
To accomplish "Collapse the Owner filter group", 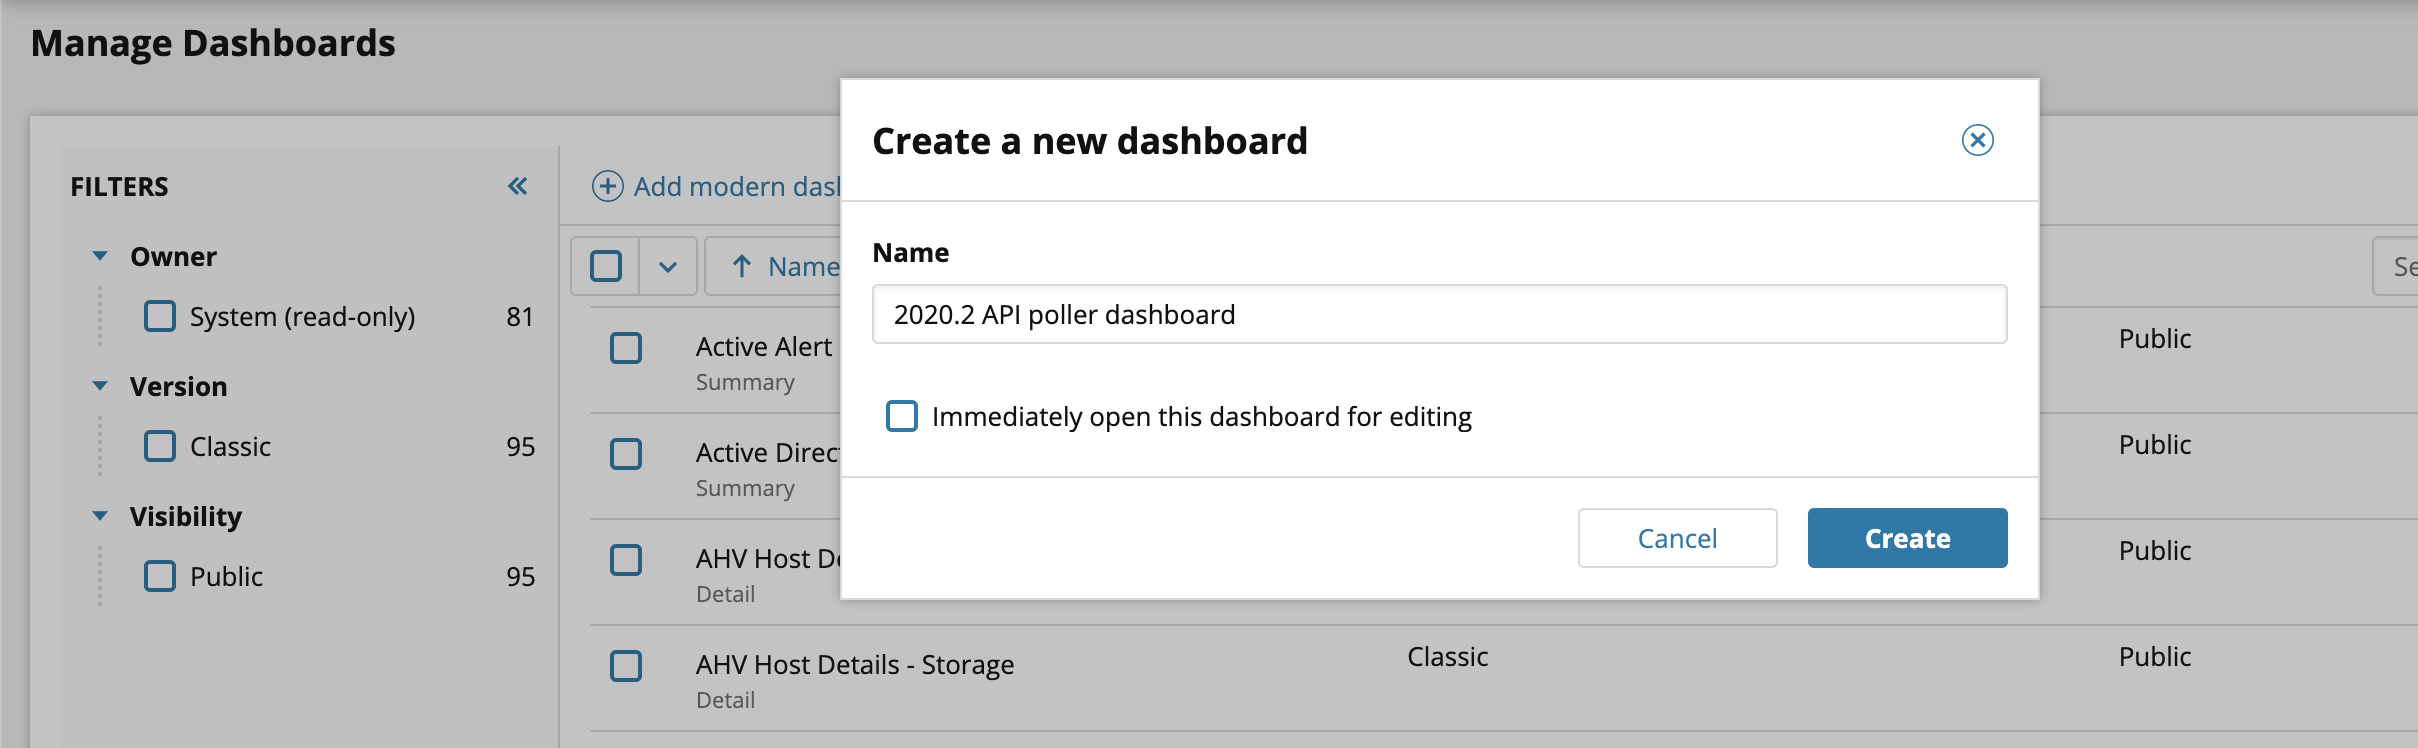I will pyautogui.click(x=100, y=256).
